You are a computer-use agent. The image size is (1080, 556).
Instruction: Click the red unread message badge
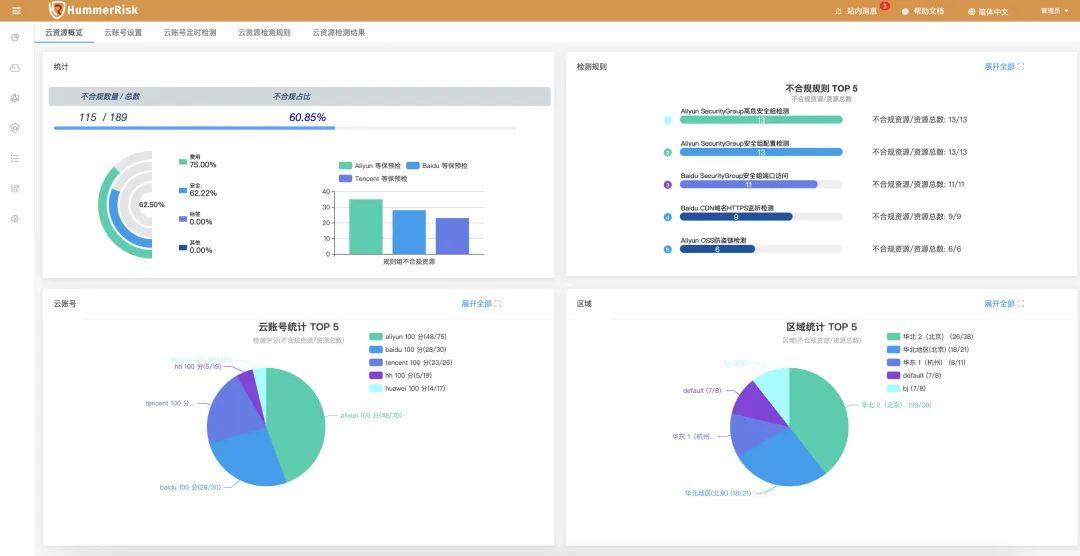click(884, 6)
